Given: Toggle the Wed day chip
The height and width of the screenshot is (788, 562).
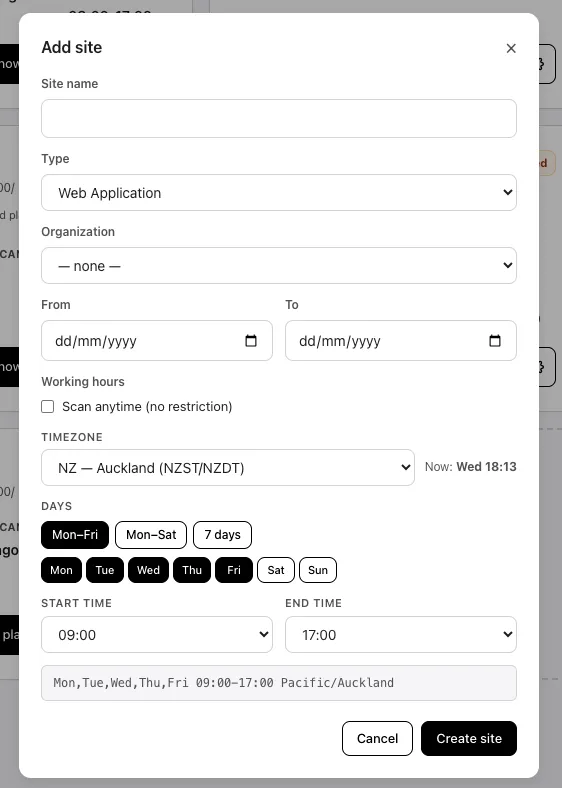Looking at the screenshot, I should pyautogui.click(x=148, y=570).
